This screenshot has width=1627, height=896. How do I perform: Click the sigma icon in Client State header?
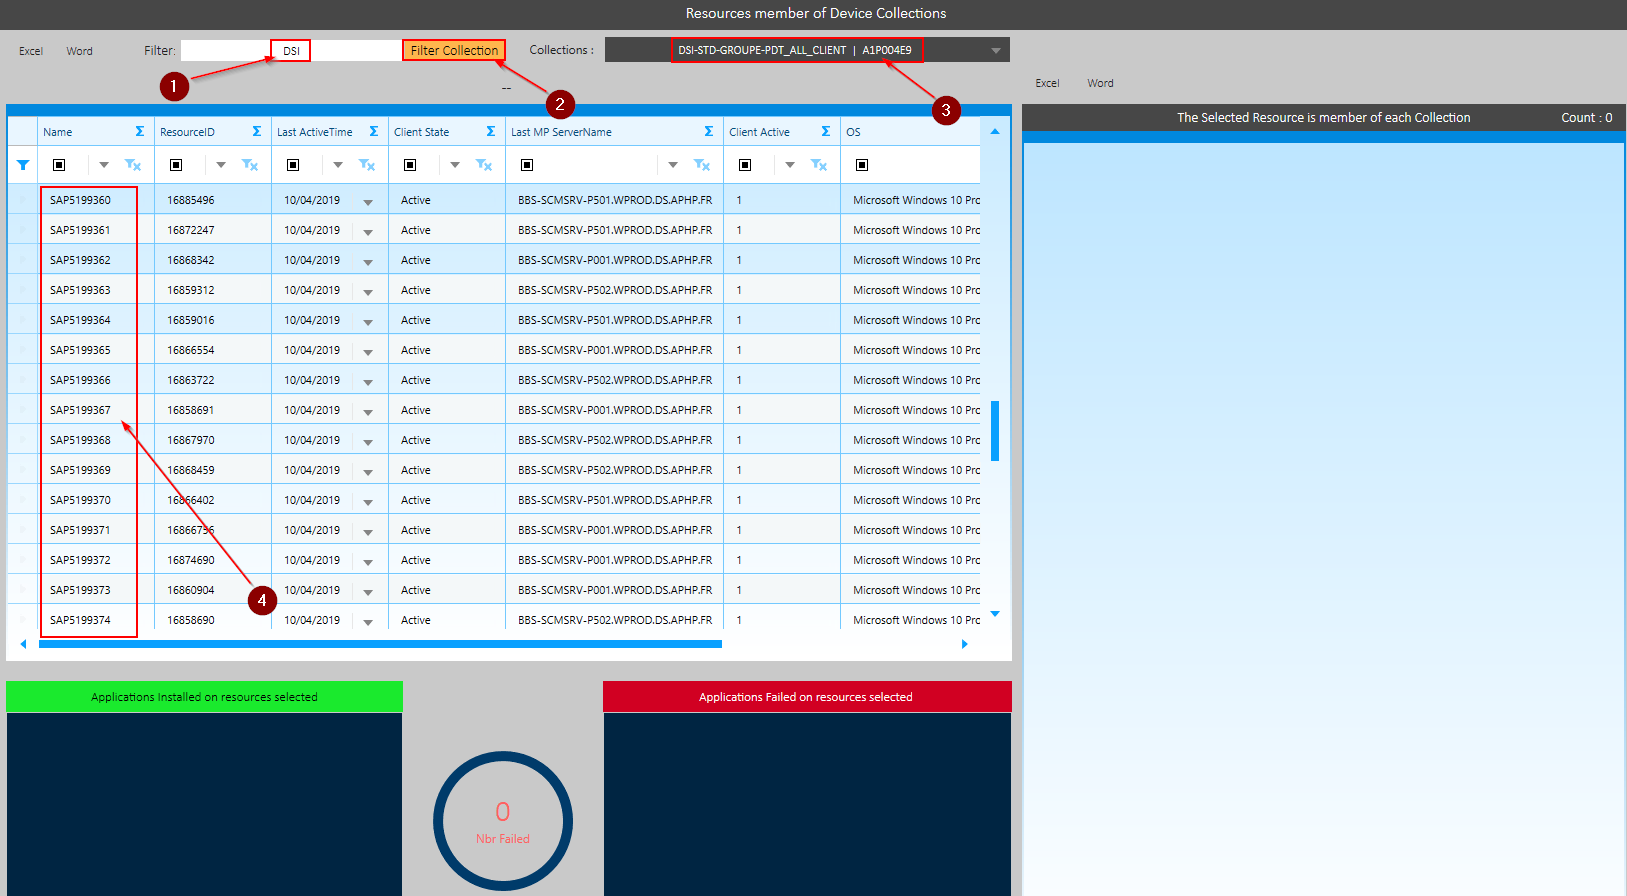pyautogui.click(x=491, y=131)
